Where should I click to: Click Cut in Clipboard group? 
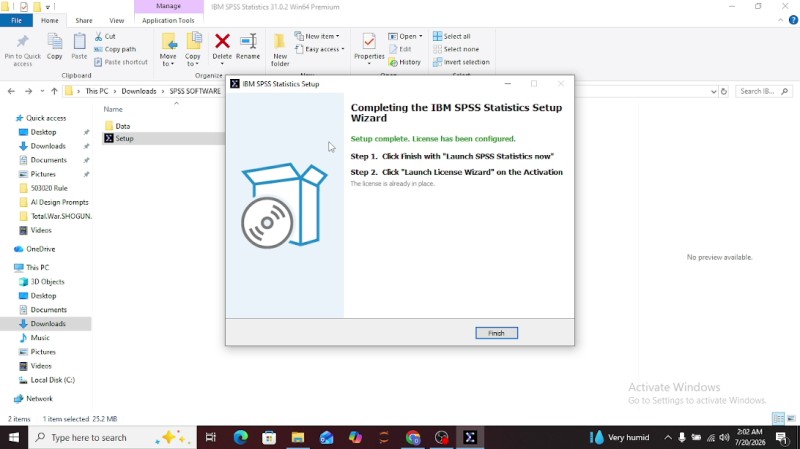[x=105, y=36]
